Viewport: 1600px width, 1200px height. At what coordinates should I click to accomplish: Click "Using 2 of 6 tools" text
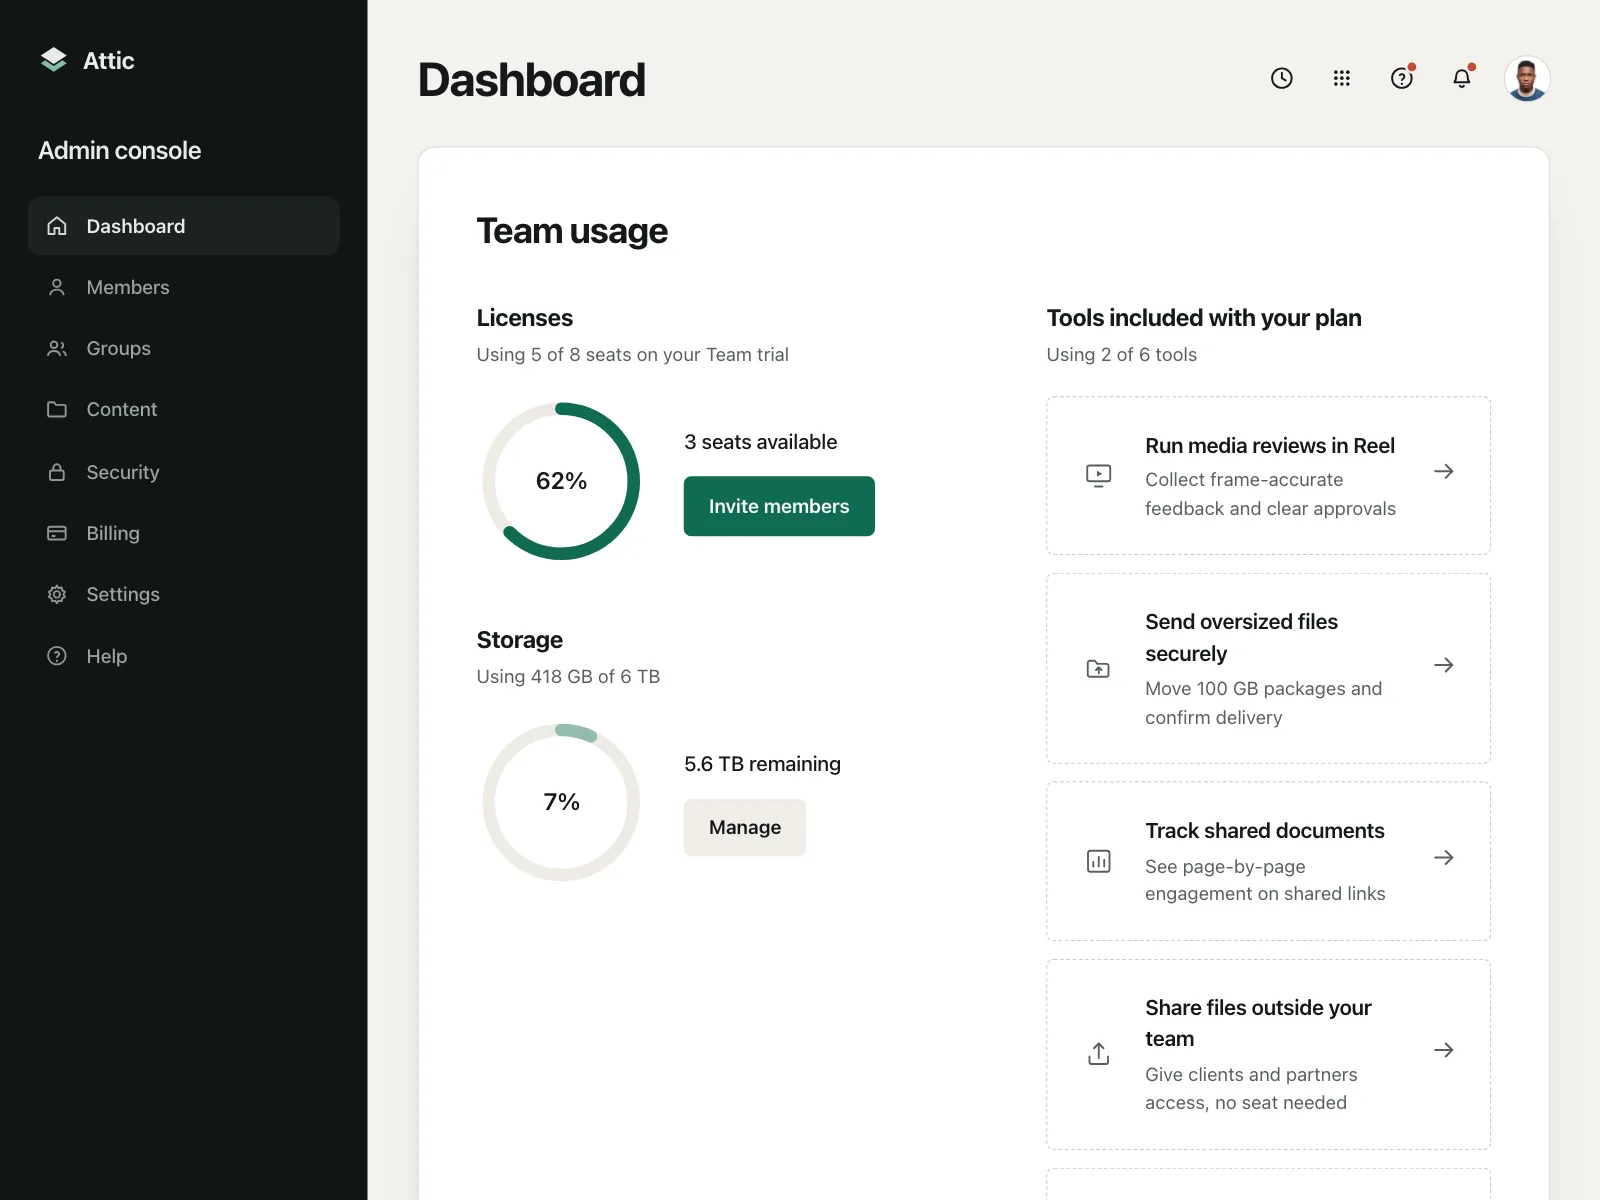tap(1121, 354)
